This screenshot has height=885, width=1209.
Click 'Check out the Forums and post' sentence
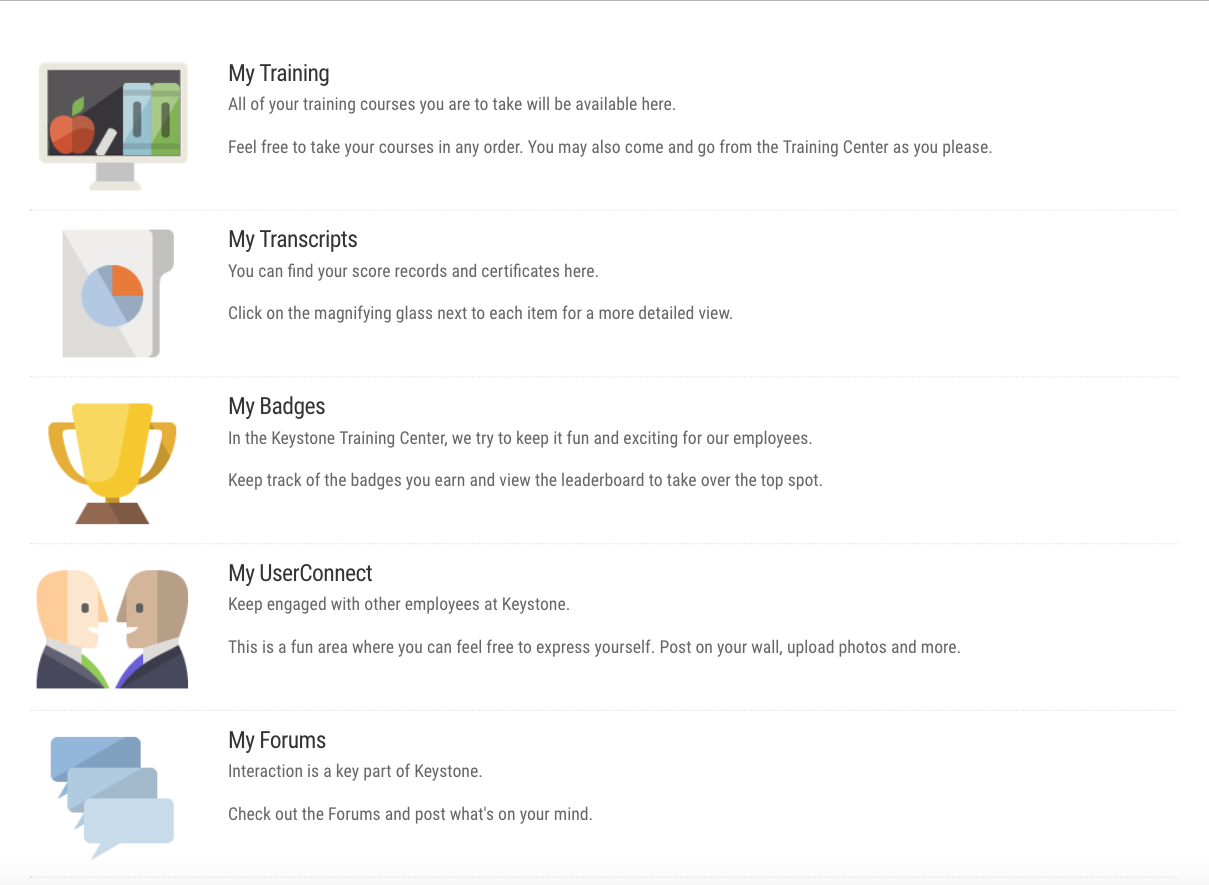(x=410, y=814)
